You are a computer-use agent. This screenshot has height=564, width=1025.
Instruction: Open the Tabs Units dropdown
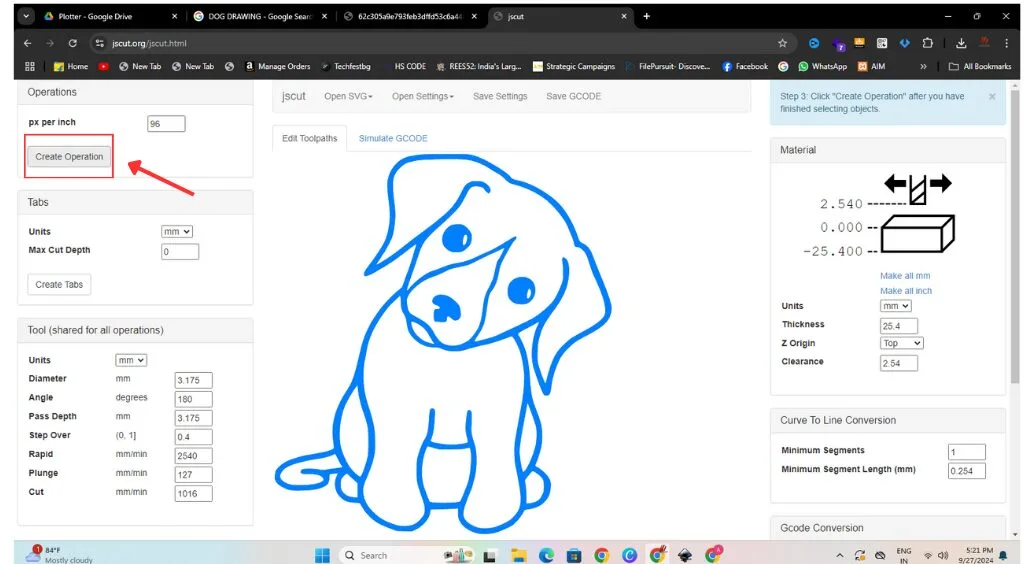tap(176, 232)
